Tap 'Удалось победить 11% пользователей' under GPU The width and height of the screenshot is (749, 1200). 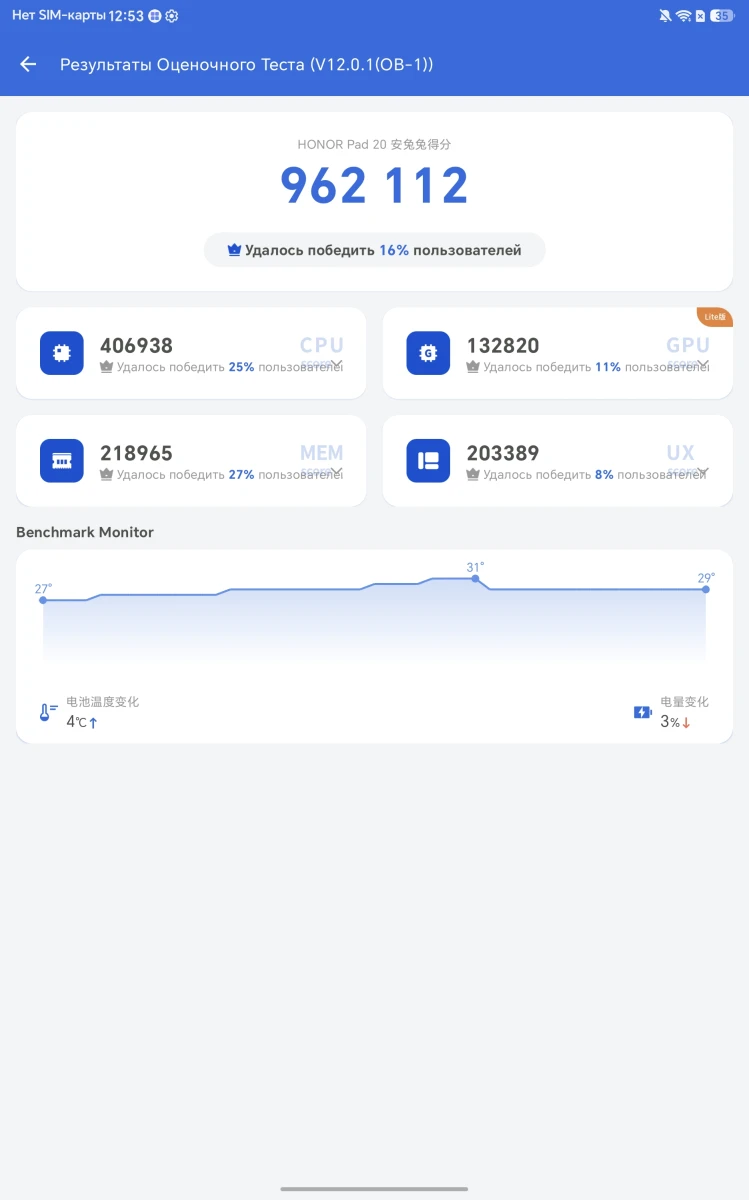(x=588, y=367)
